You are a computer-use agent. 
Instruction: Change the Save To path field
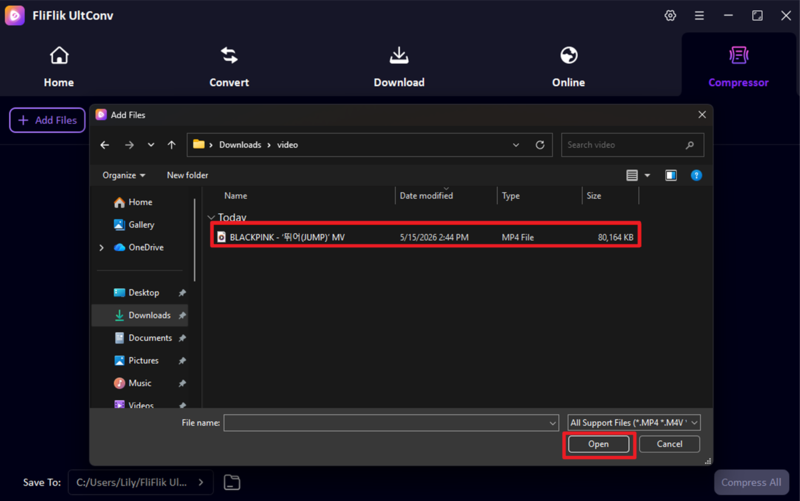[140, 483]
